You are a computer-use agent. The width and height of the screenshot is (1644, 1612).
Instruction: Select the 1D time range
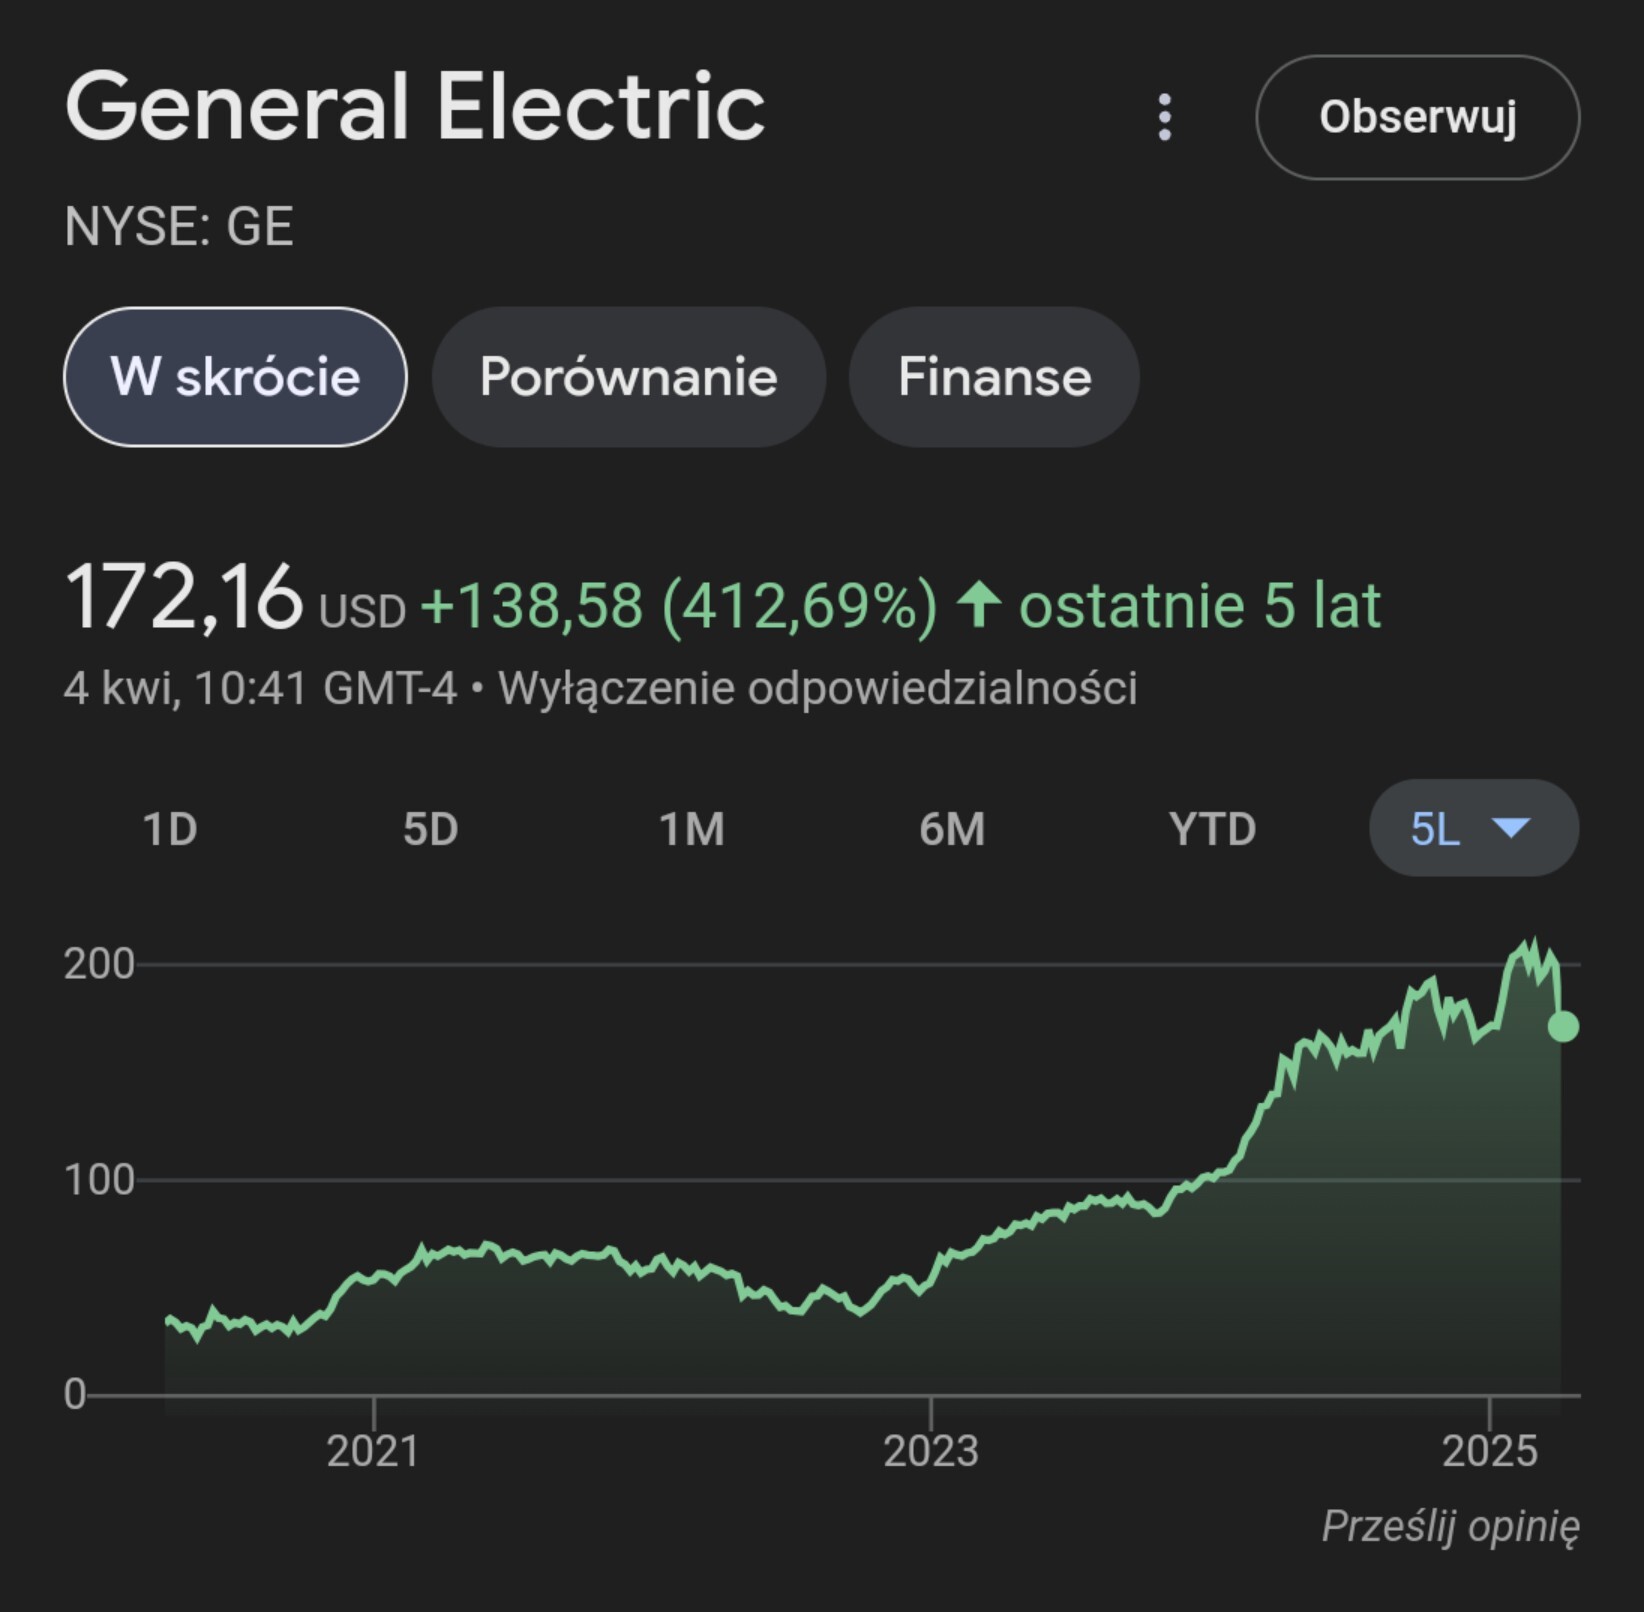170,829
